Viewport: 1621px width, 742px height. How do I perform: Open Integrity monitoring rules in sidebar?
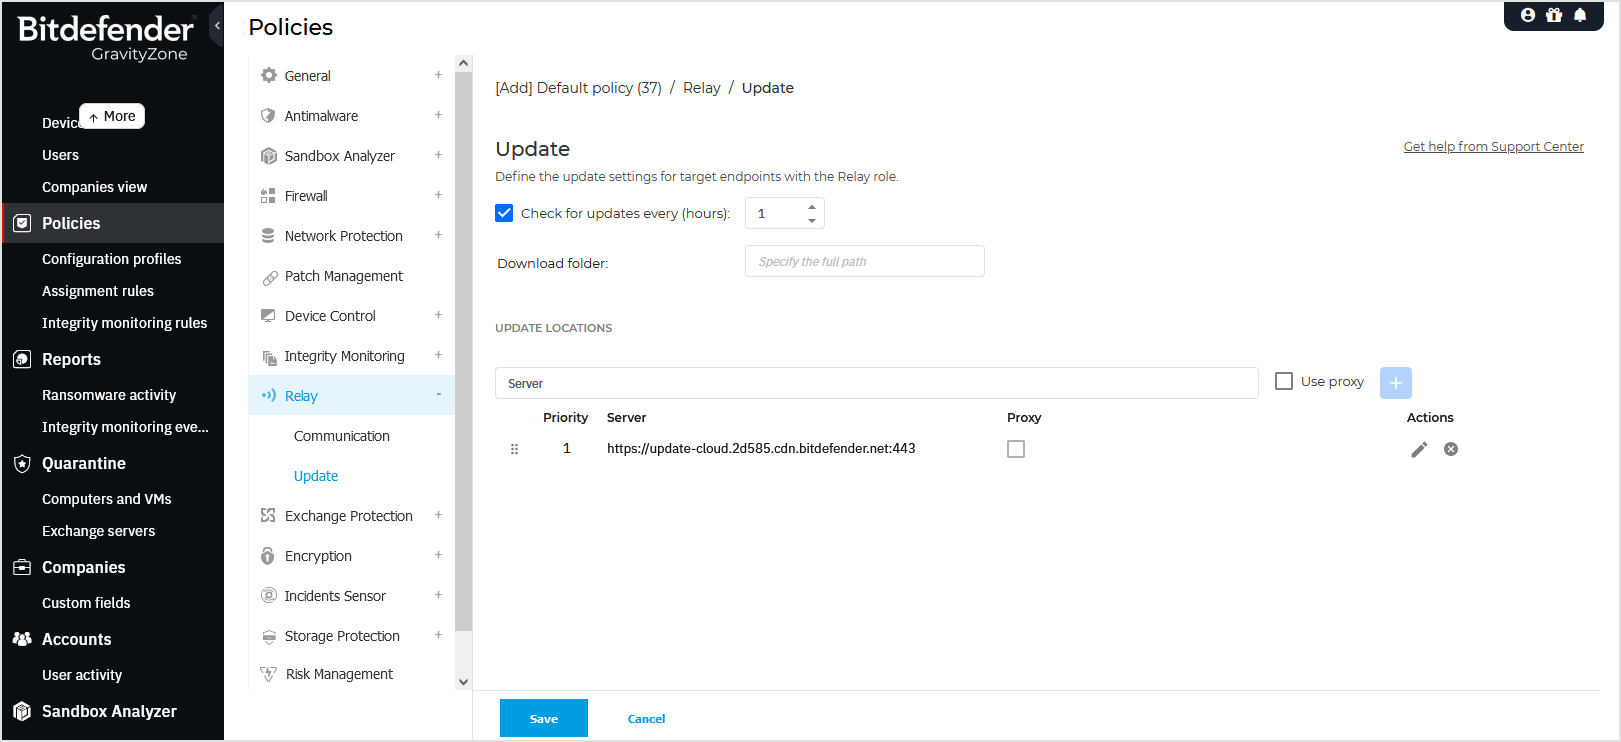[x=125, y=323]
